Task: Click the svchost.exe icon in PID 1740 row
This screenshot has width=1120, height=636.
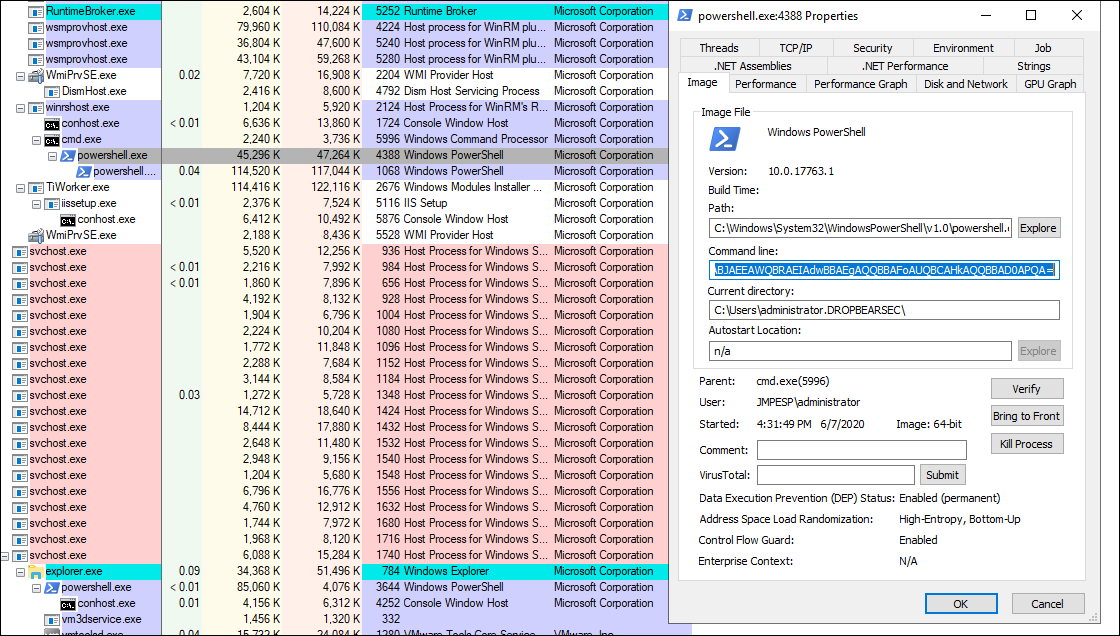Action: [20, 555]
